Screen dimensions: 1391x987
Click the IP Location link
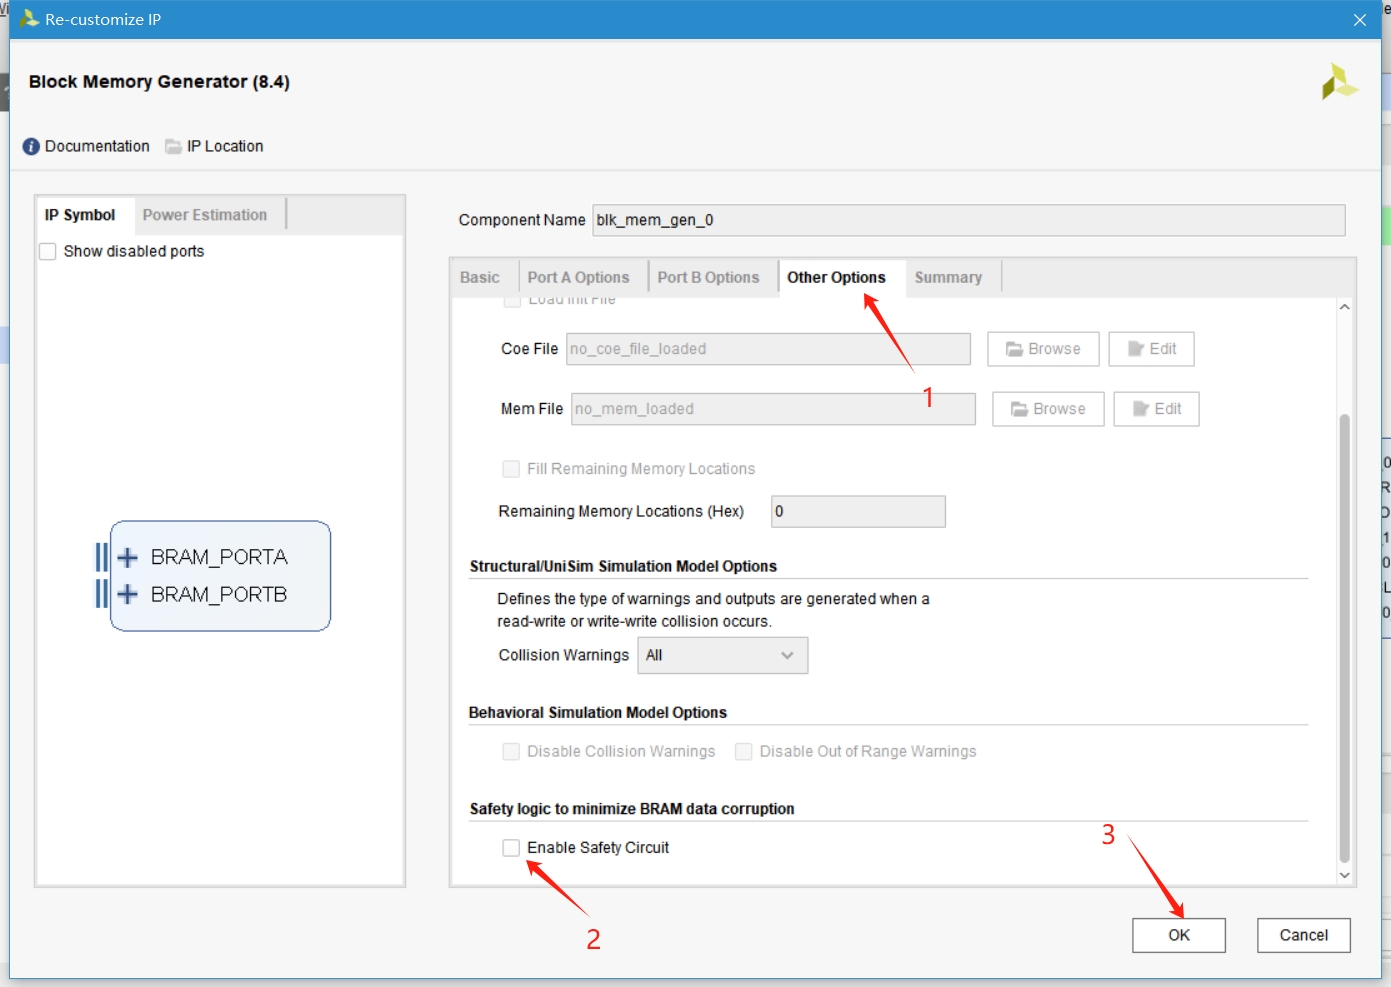(x=225, y=146)
